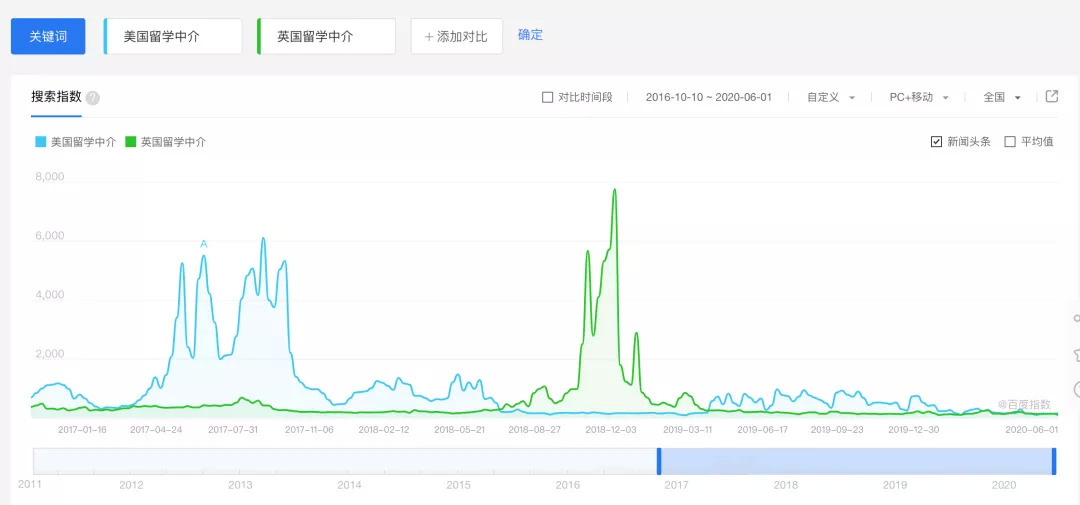Click the help icon beside 搜索指数

point(93,98)
